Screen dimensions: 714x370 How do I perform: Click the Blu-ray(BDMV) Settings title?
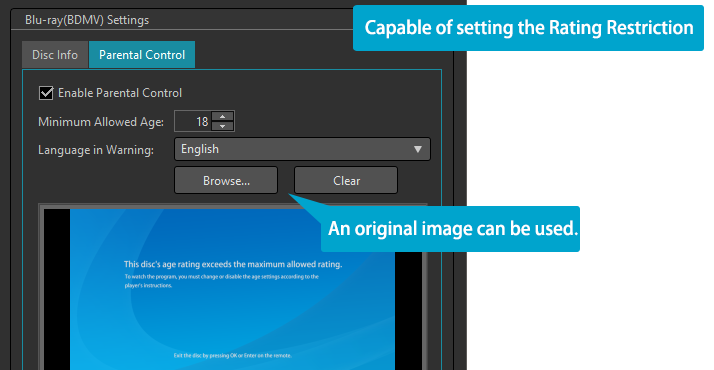[87, 20]
